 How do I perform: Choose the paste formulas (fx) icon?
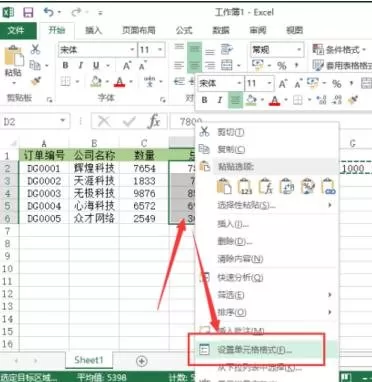tap(266, 186)
